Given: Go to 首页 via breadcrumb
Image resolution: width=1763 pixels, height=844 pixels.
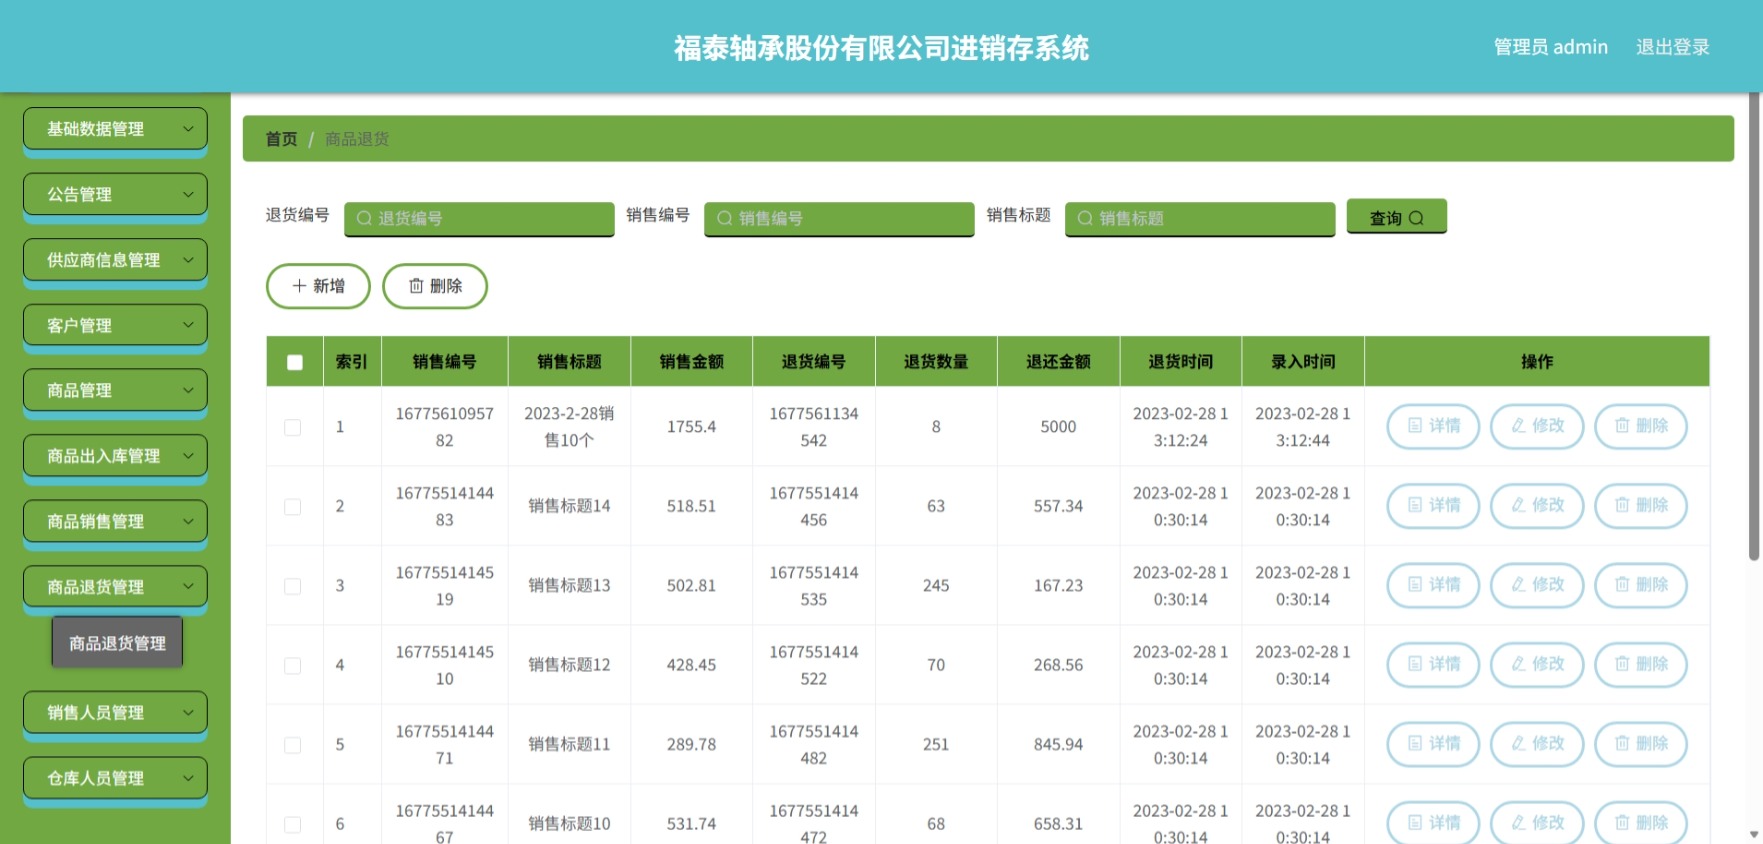Looking at the screenshot, I should point(281,139).
